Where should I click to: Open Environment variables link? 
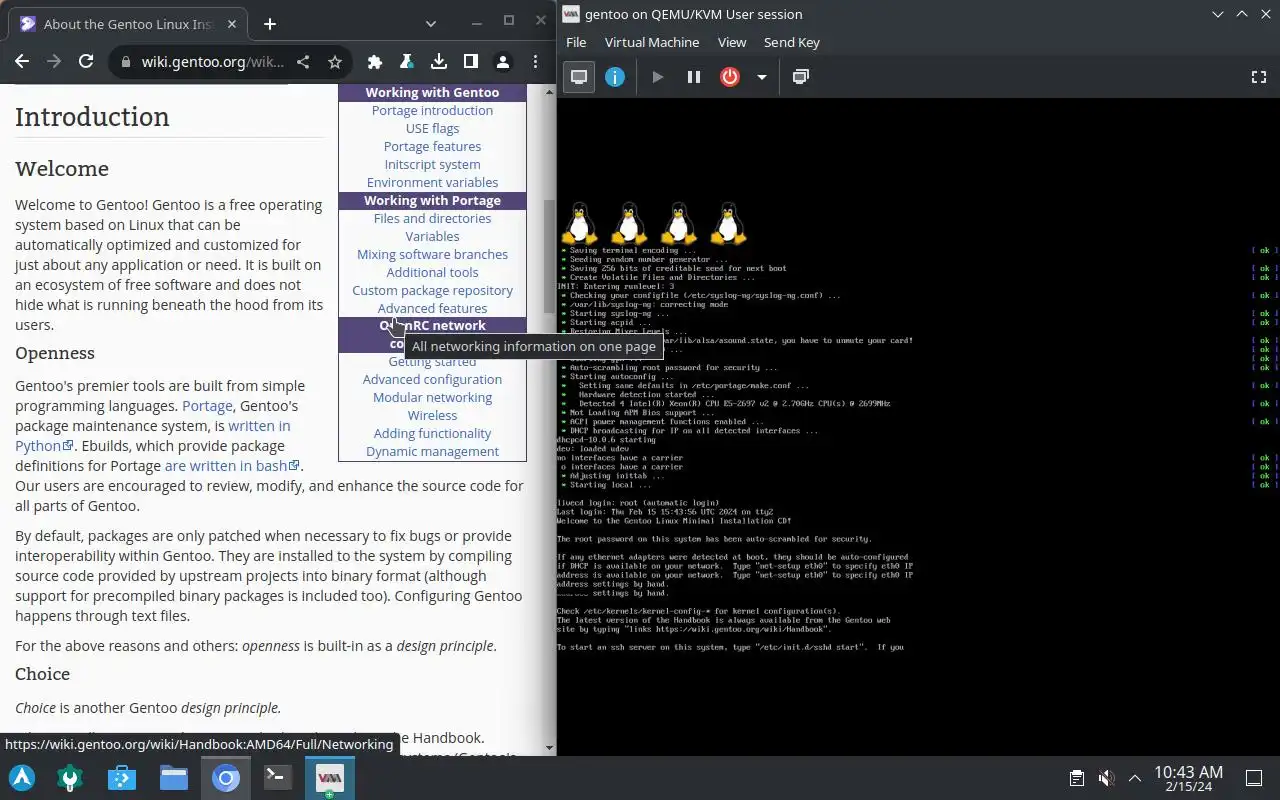click(432, 182)
